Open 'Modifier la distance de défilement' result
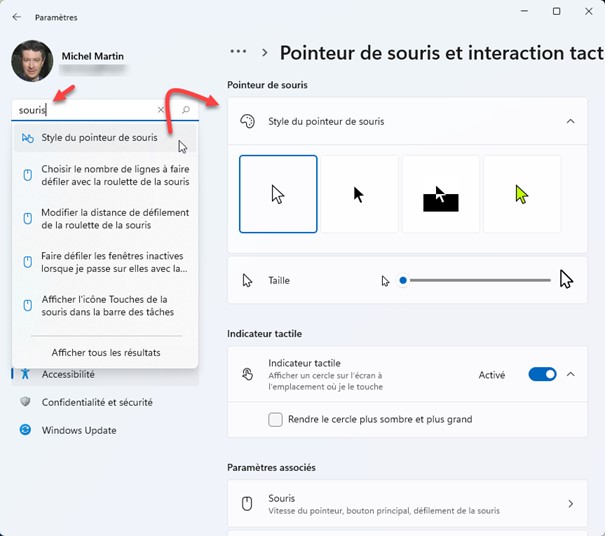Viewport: 605px width, 536px height. tap(105, 219)
